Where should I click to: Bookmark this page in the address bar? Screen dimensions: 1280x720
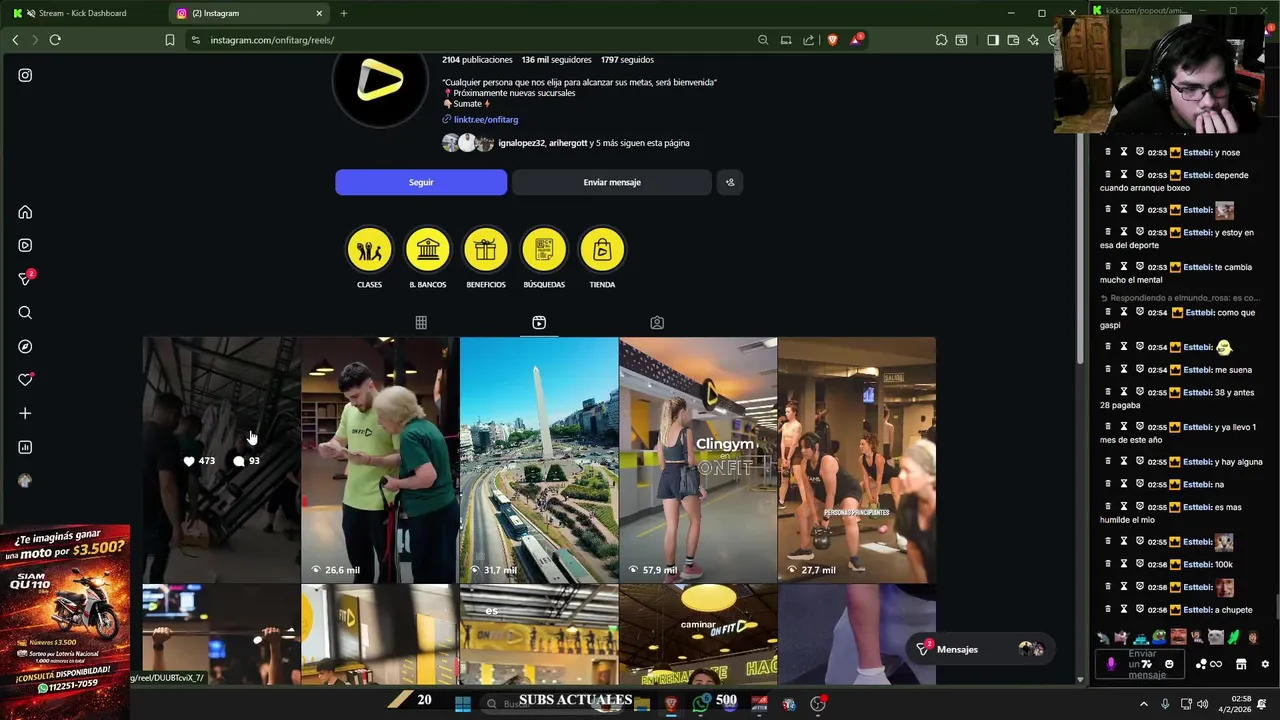pyautogui.click(x=170, y=40)
